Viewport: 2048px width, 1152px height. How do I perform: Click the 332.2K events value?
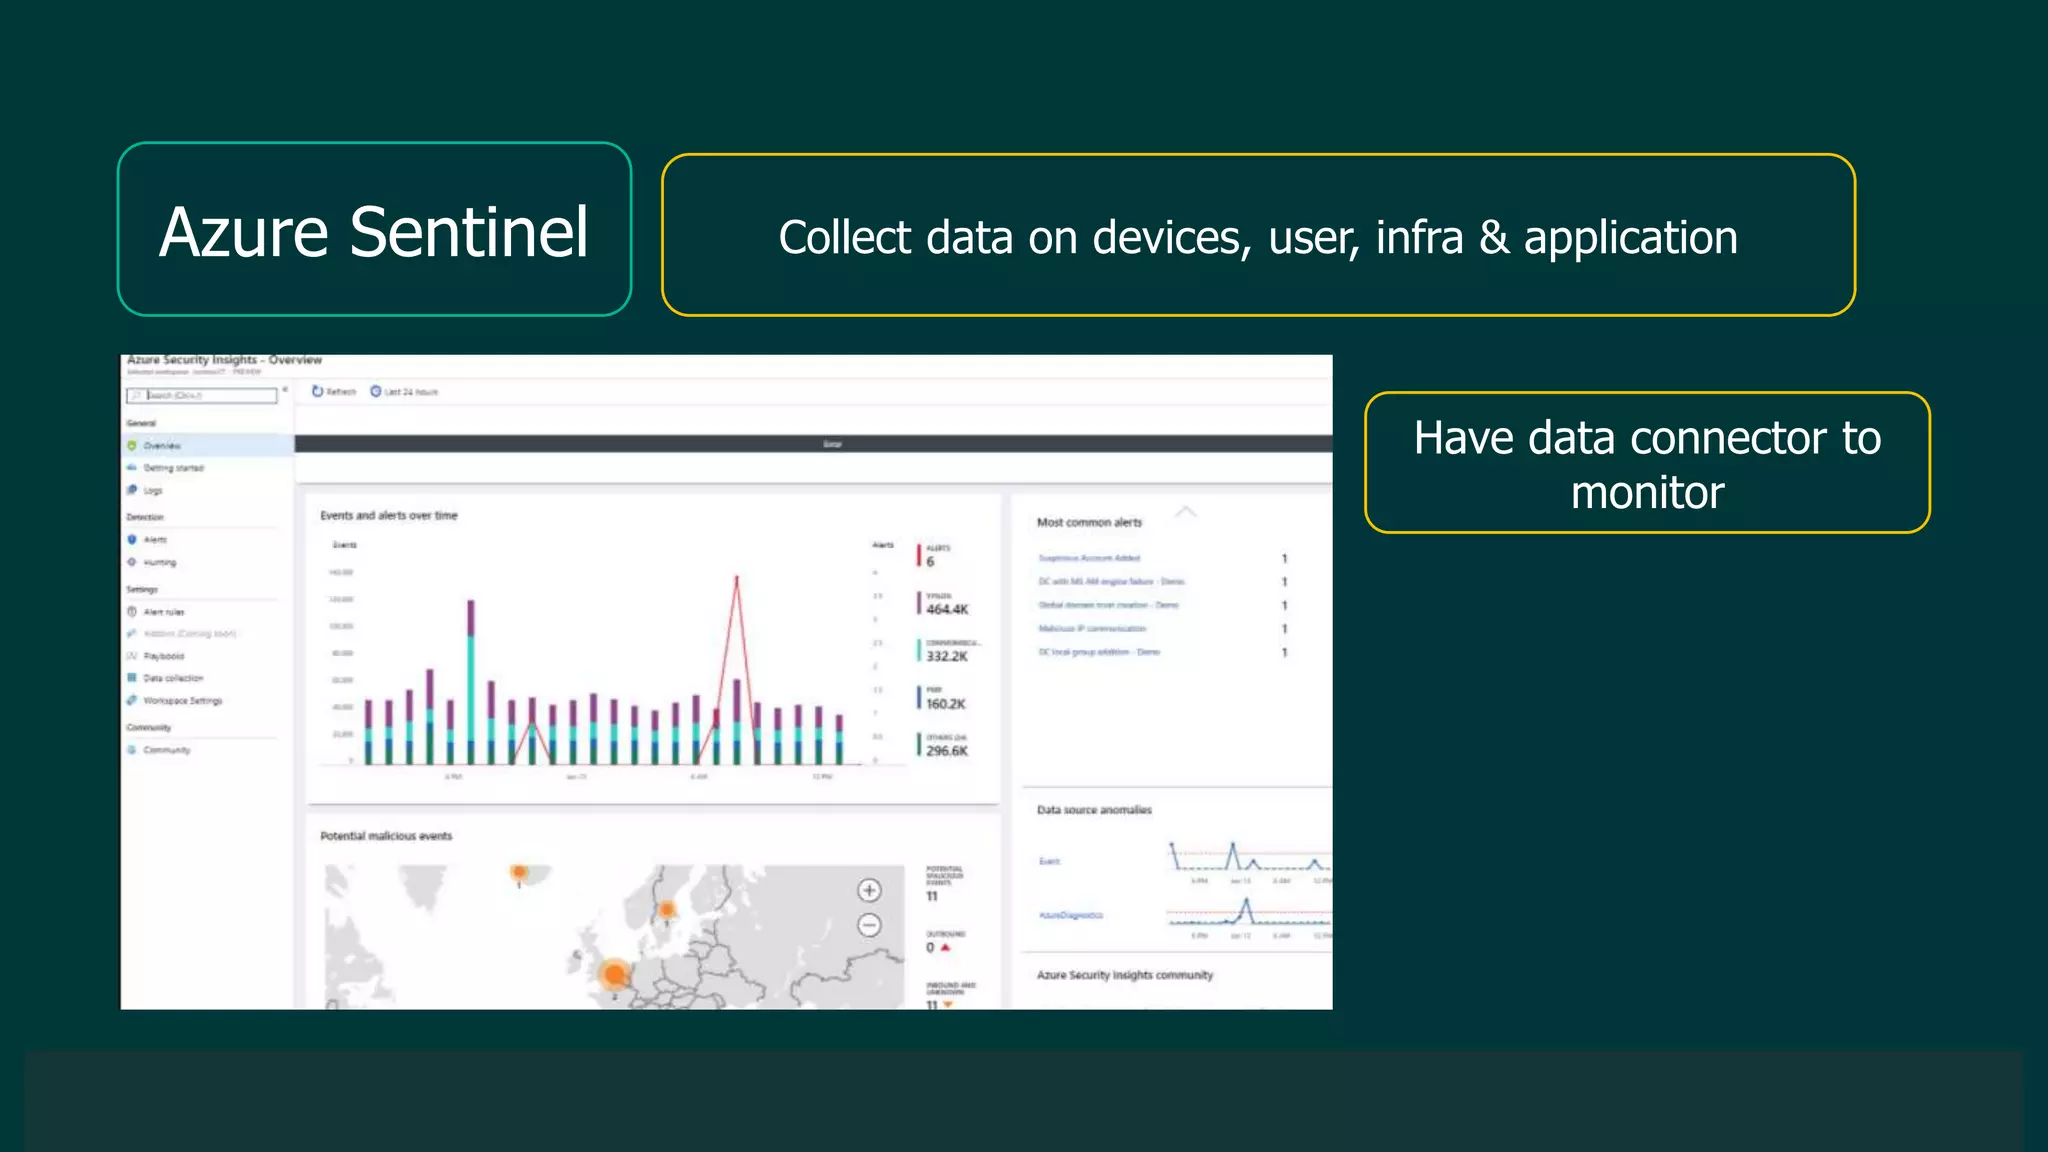[947, 657]
